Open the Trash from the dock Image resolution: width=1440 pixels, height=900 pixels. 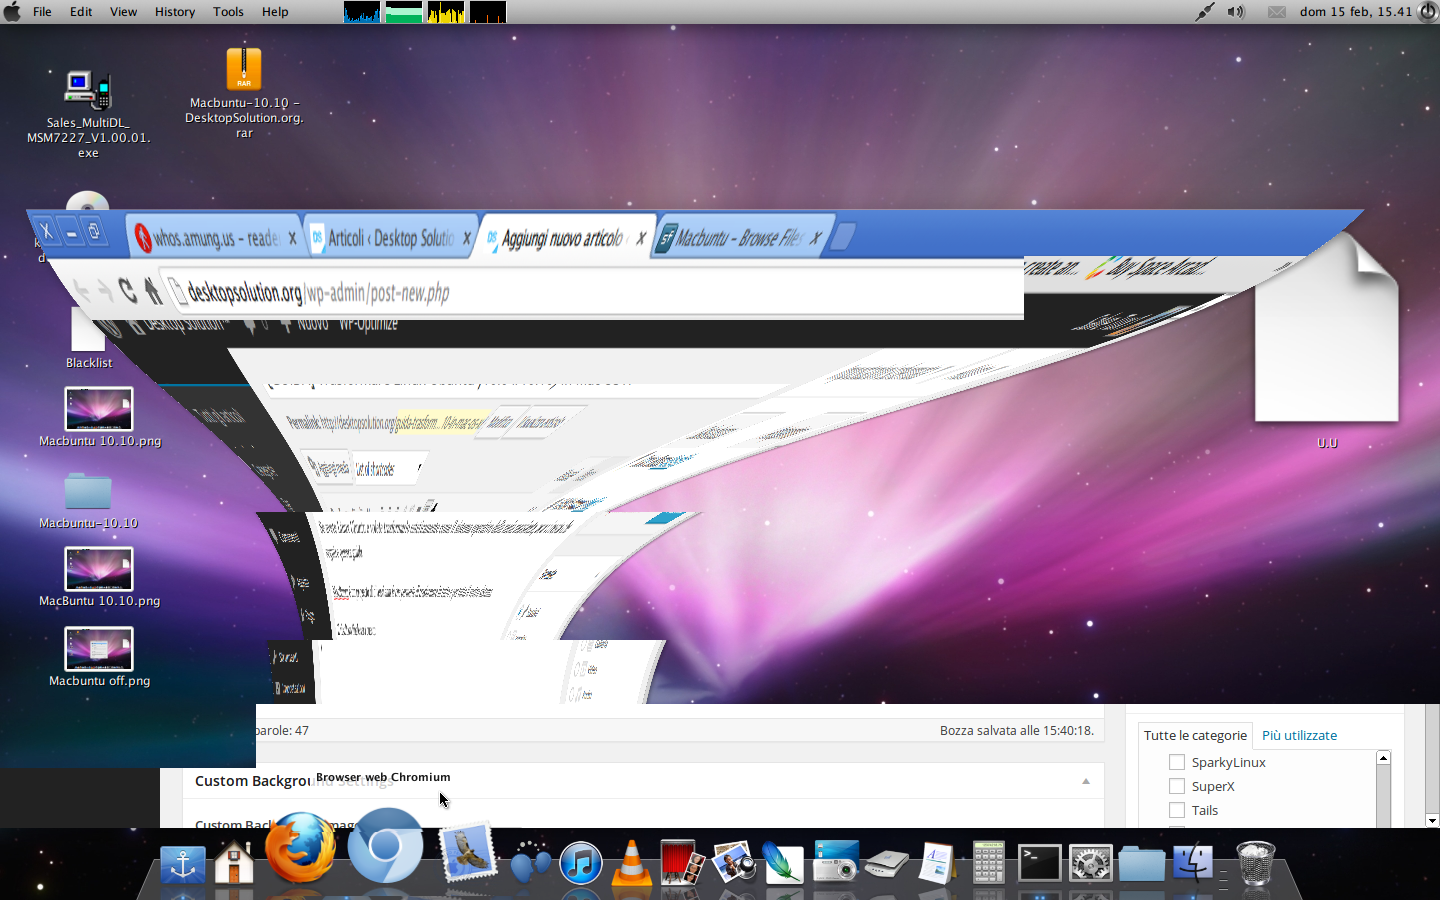pyautogui.click(x=1255, y=860)
